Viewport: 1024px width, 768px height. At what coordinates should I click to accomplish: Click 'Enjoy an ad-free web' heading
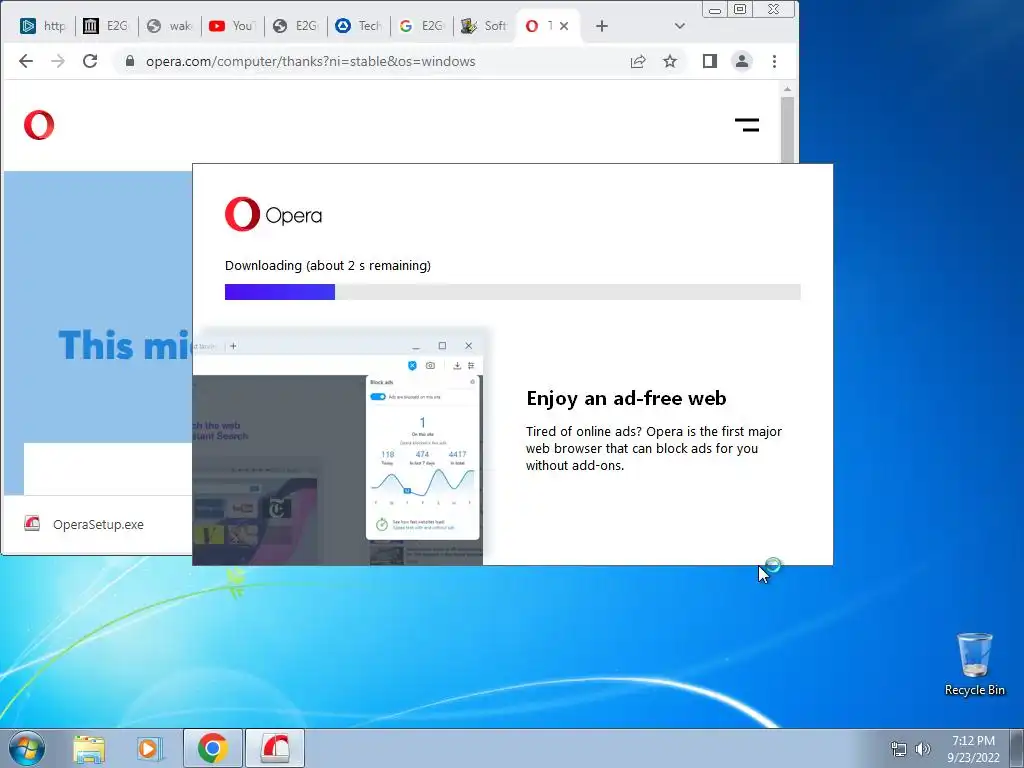click(x=626, y=398)
